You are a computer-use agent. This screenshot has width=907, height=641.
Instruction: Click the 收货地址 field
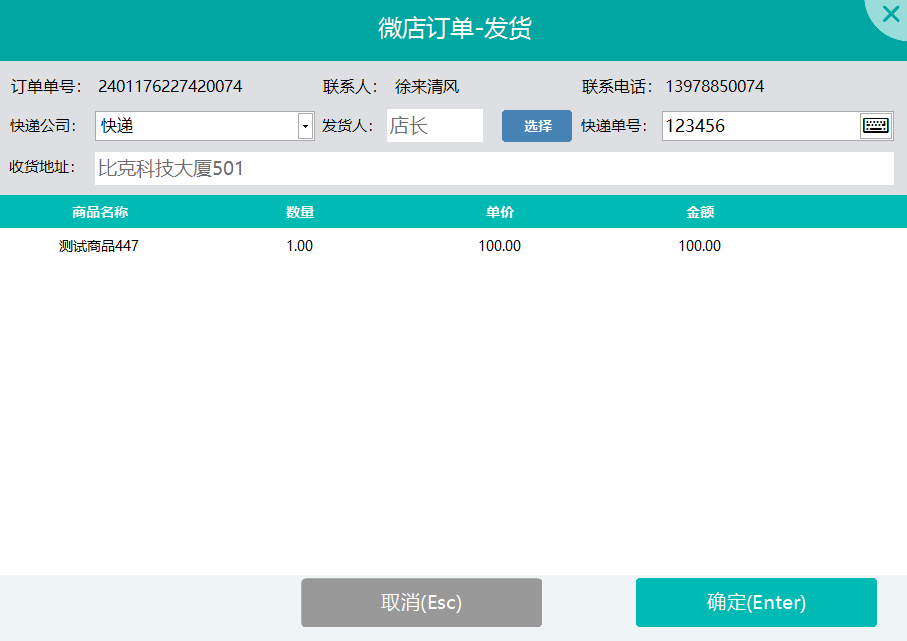[x=494, y=168]
